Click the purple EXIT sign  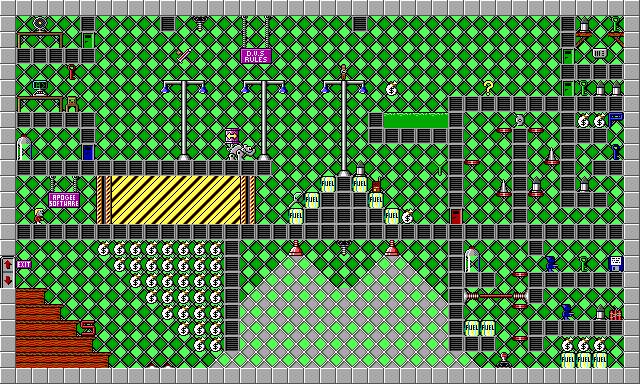tap(24, 264)
